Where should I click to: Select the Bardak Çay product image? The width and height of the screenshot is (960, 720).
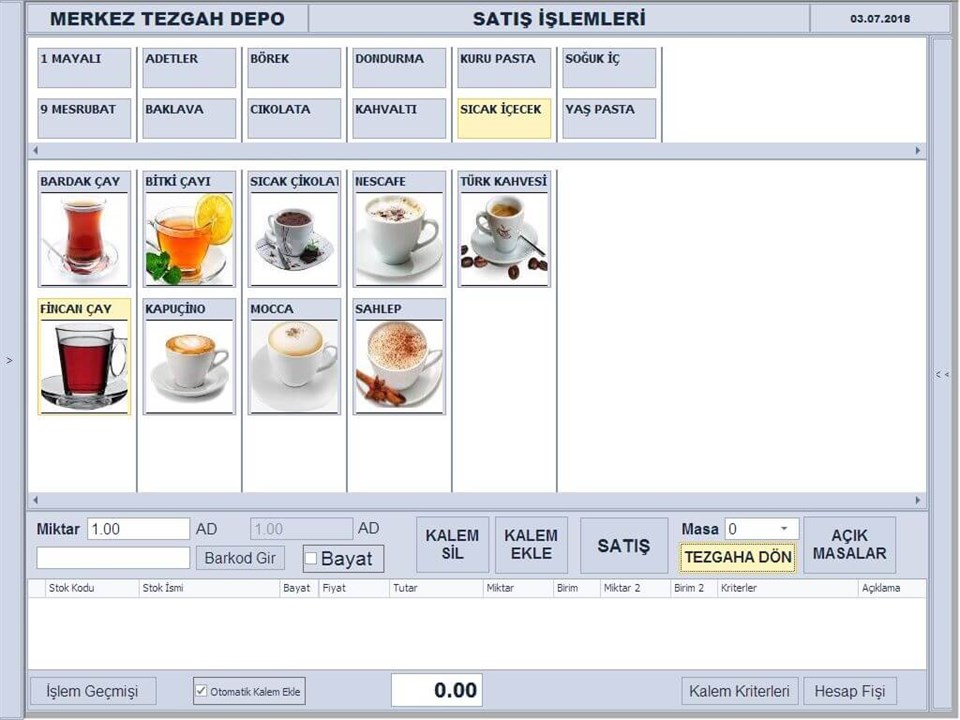[x=84, y=238]
